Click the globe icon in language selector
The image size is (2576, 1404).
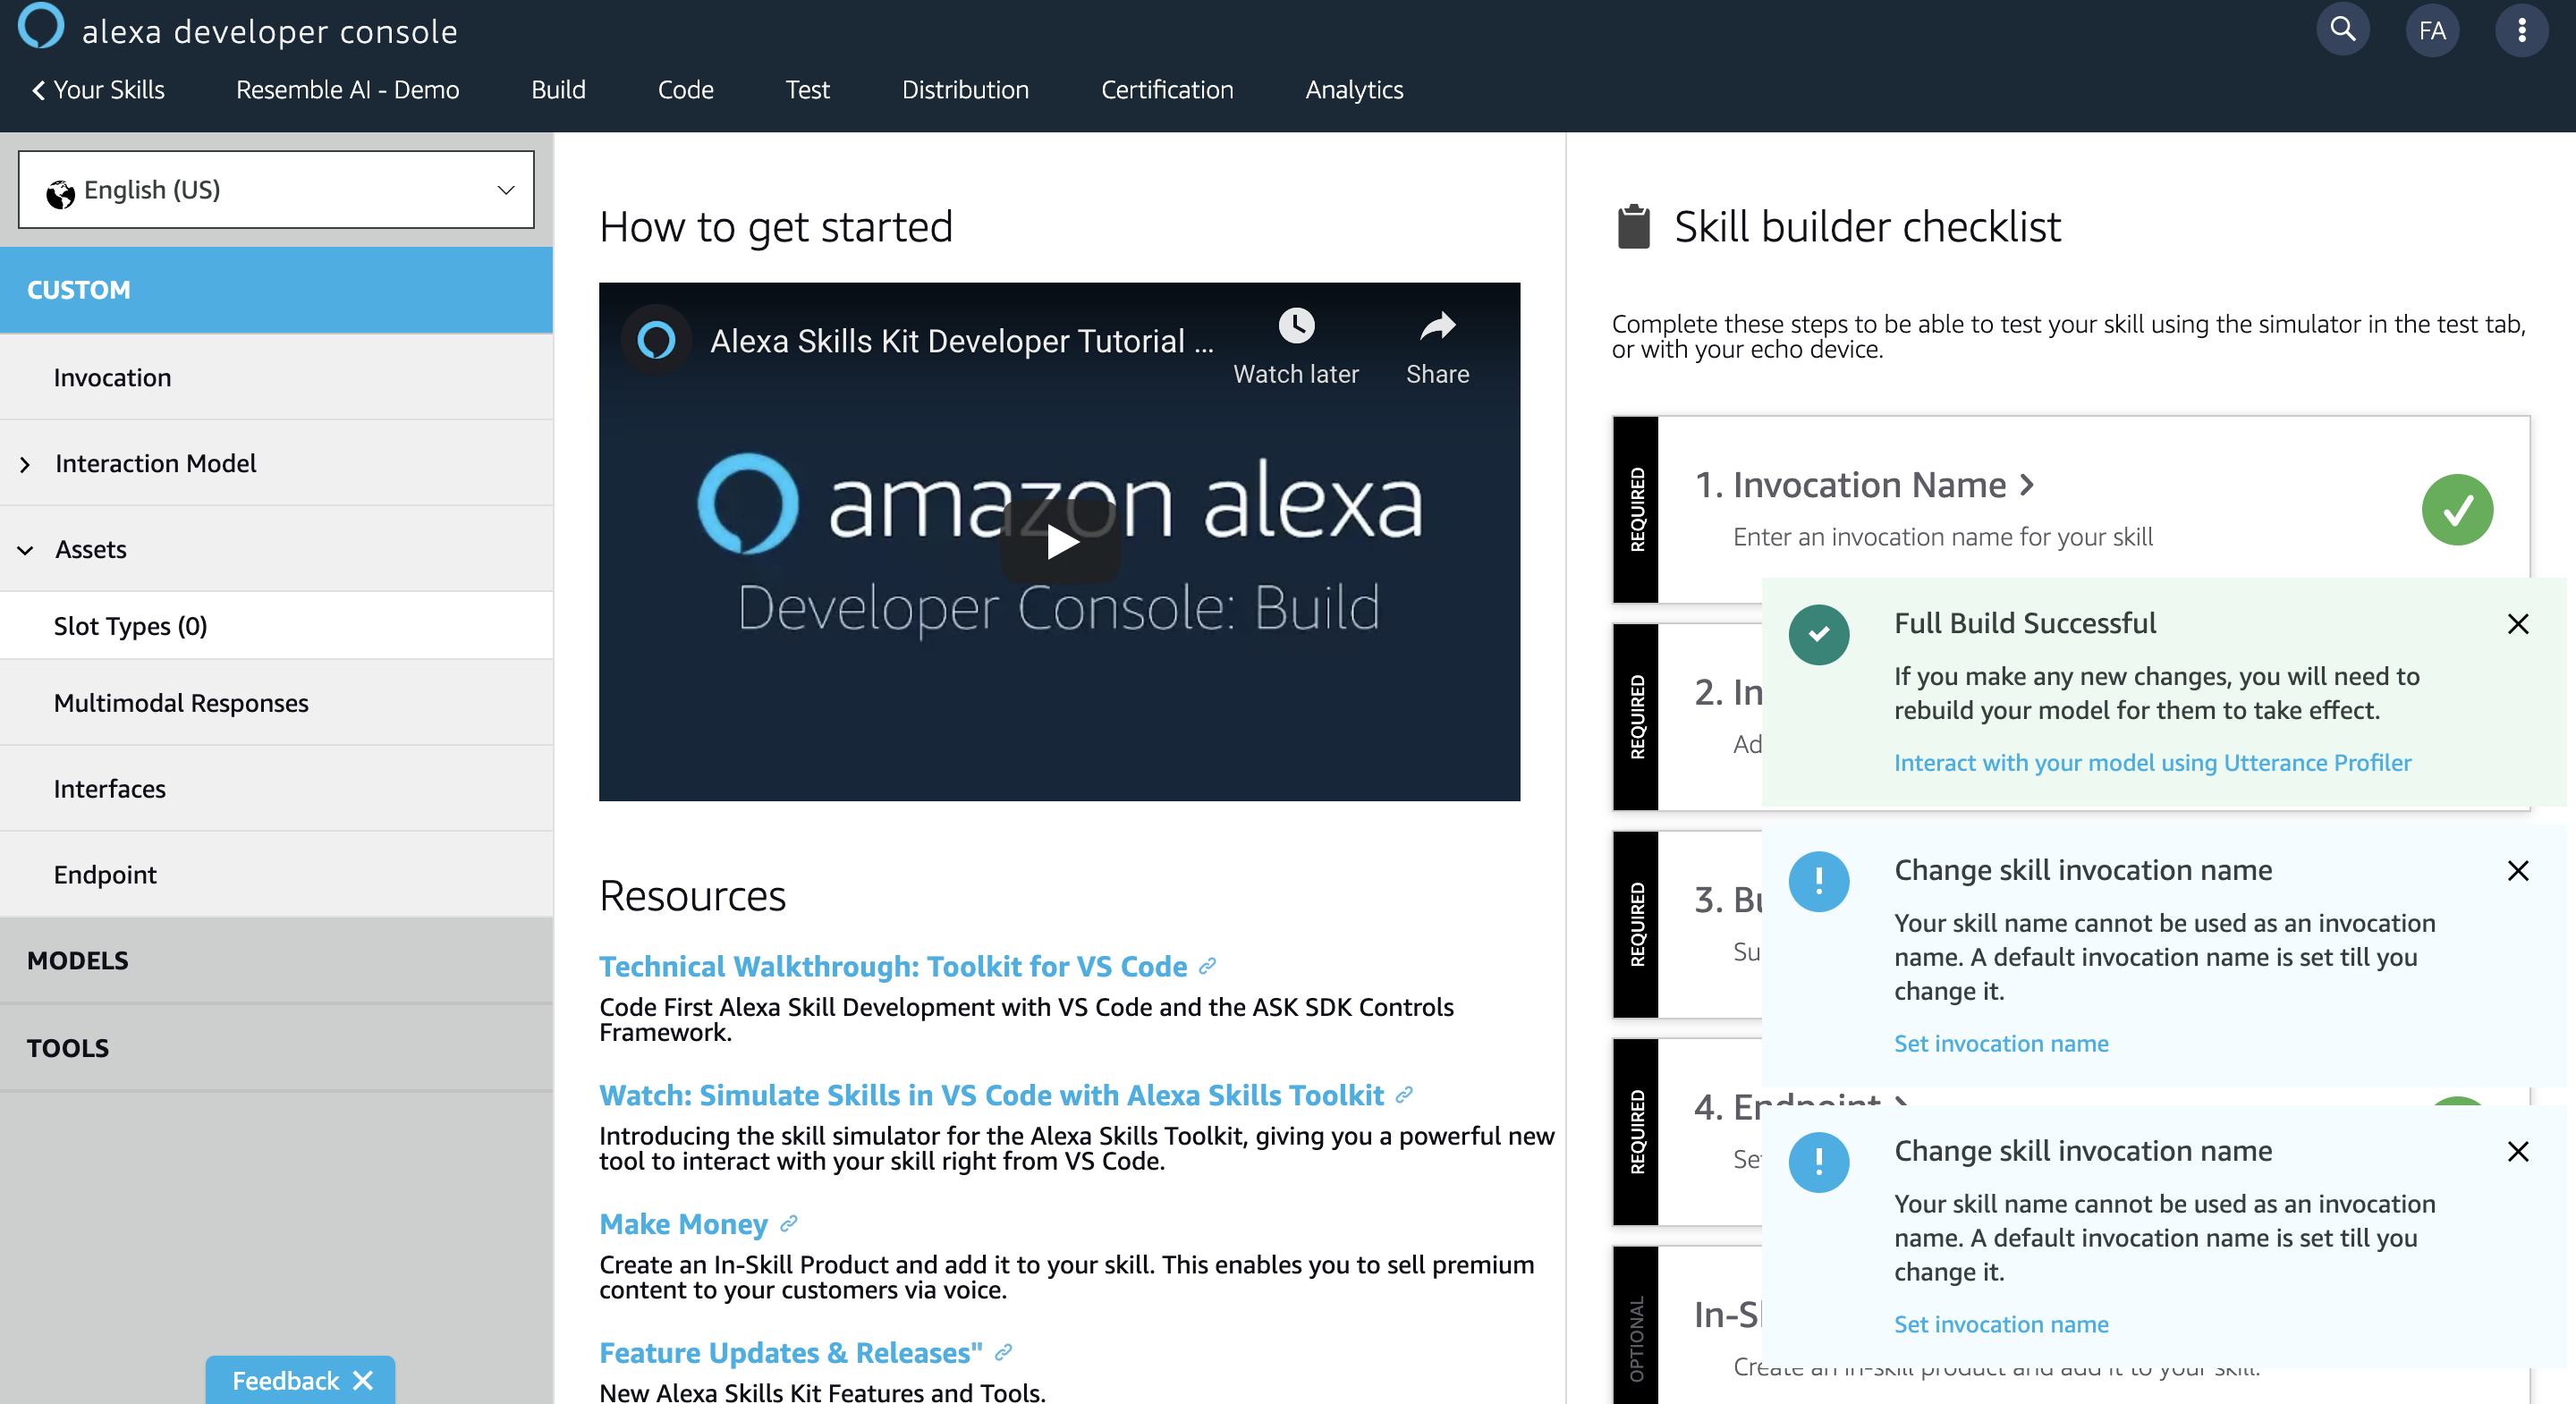click(x=60, y=193)
